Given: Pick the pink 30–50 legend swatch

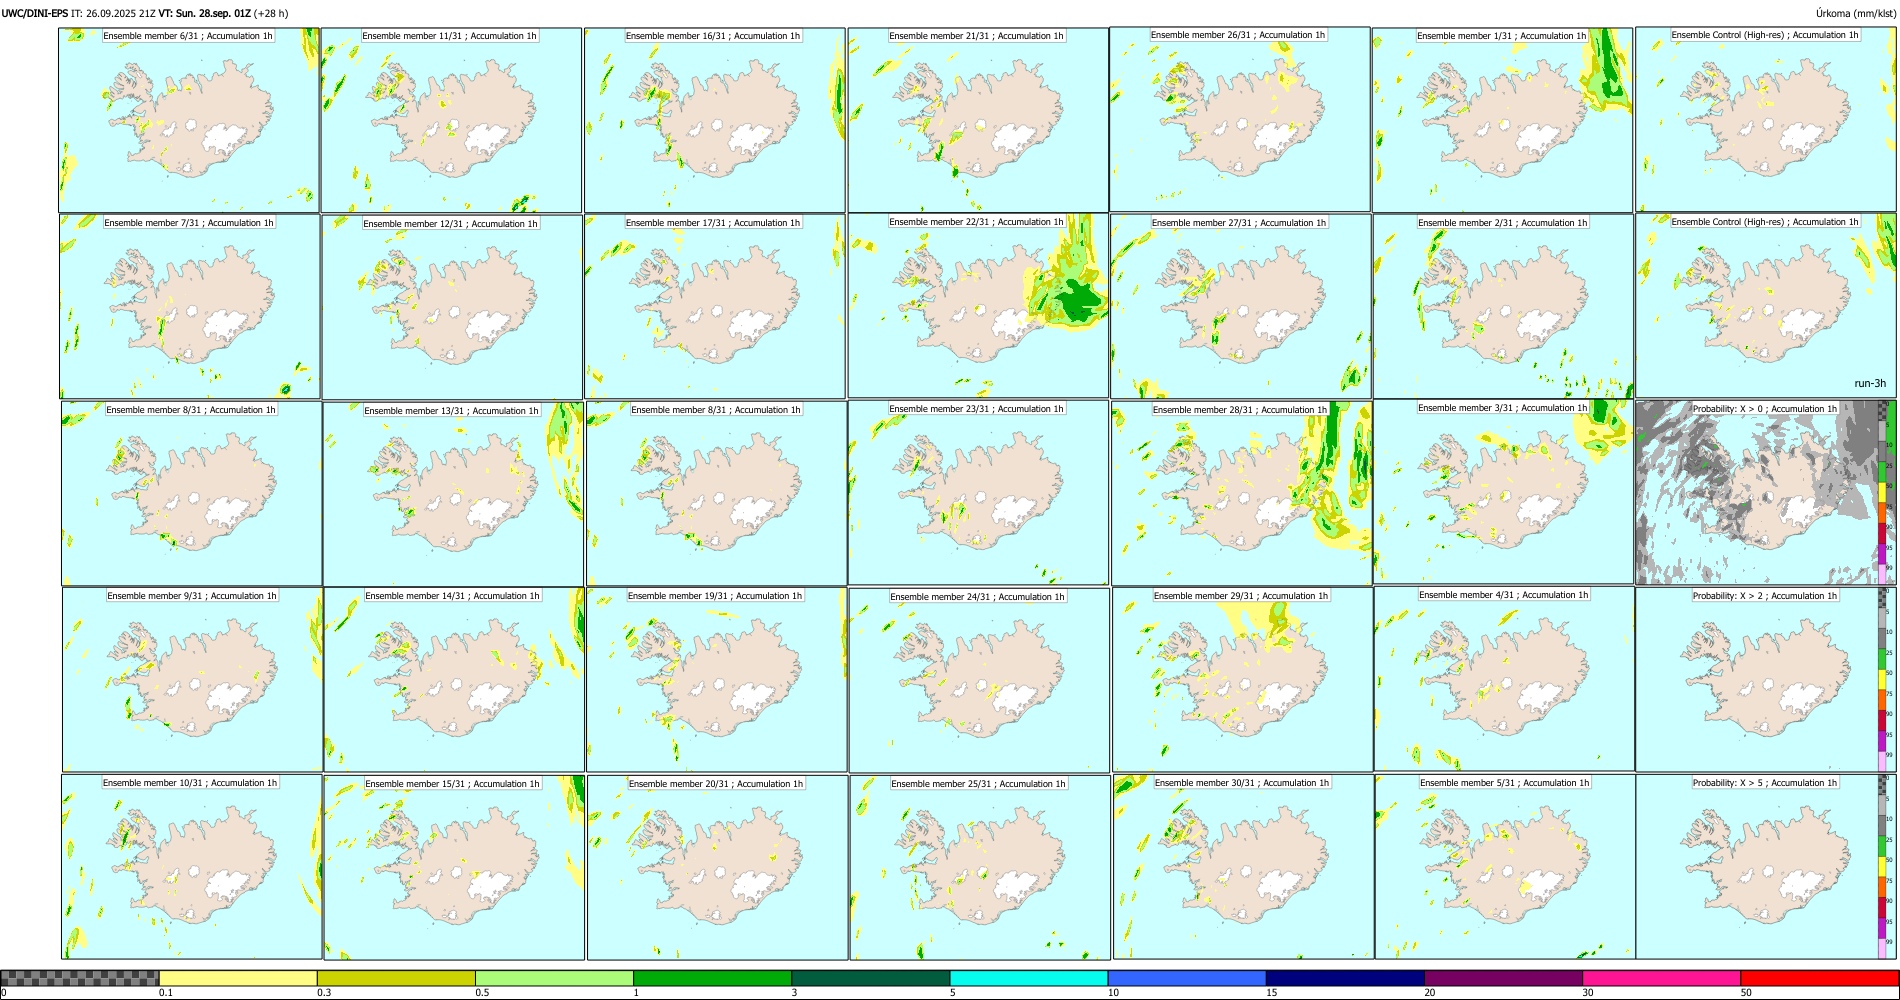Looking at the screenshot, I should (1661, 978).
